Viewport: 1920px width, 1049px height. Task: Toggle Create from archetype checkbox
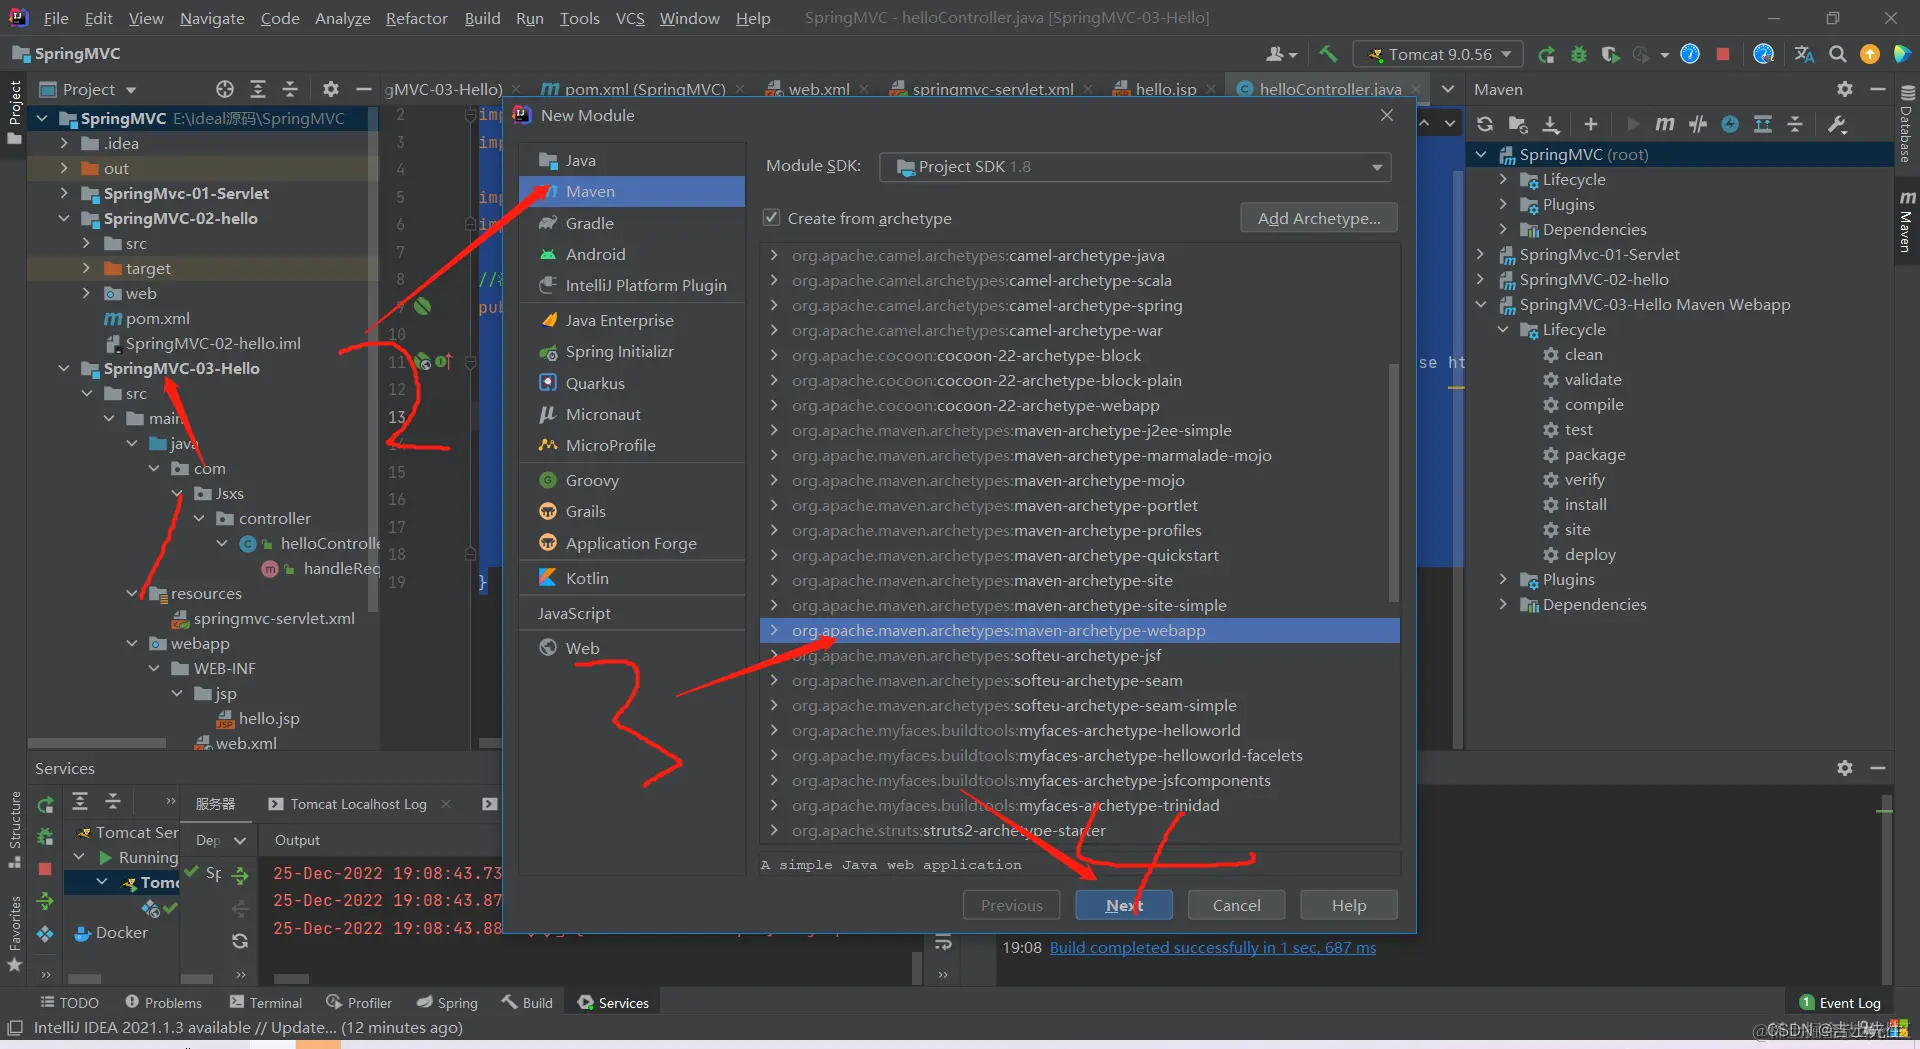771,218
